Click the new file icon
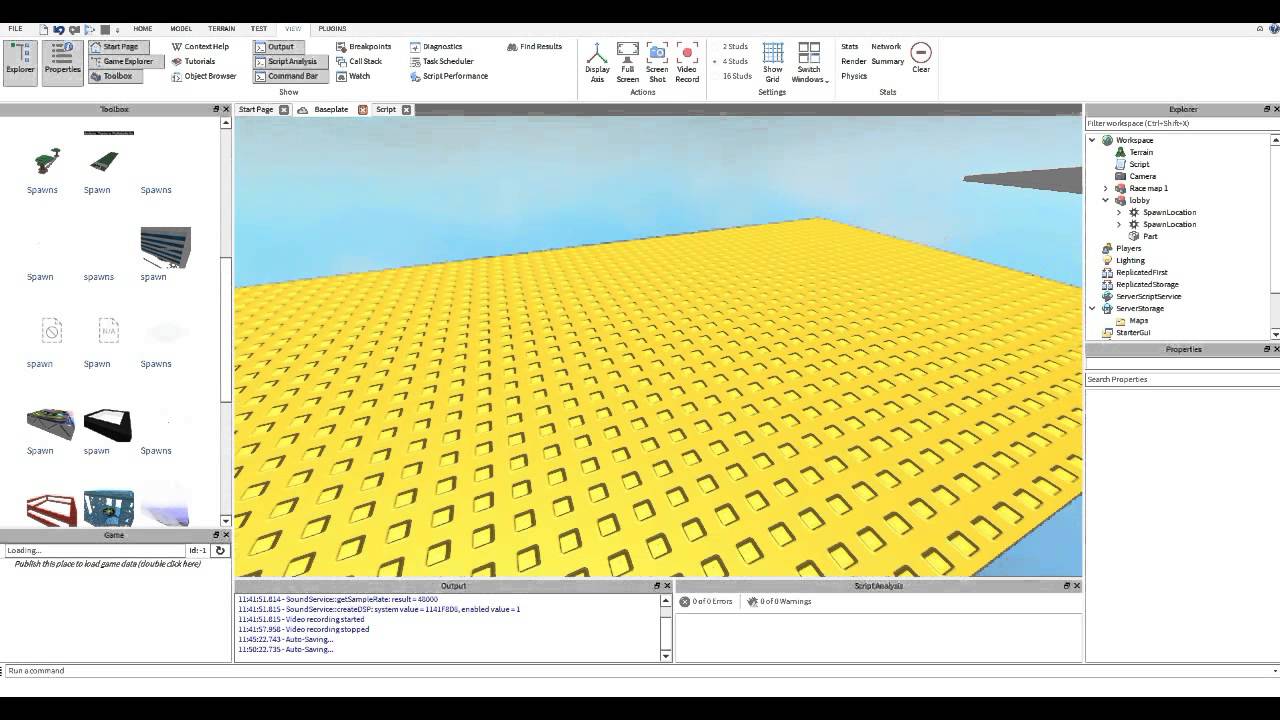1280x720 pixels. [x=43, y=30]
